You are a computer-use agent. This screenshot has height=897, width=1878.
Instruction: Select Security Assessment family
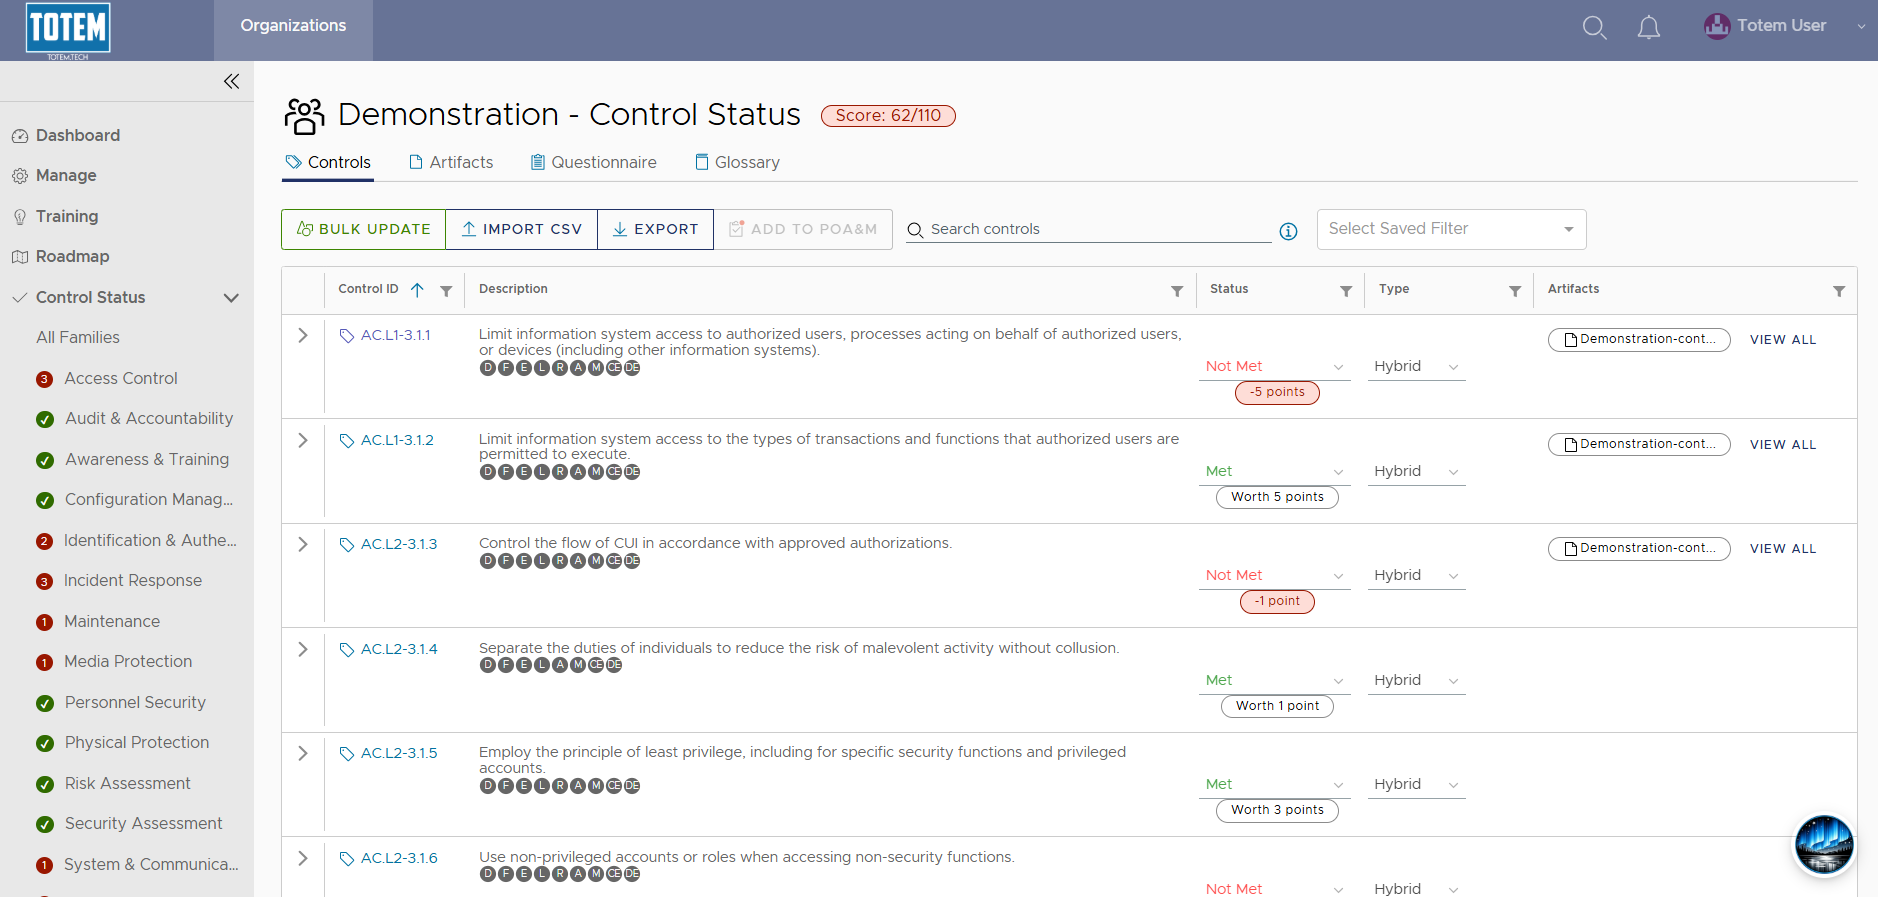[144, 824]
